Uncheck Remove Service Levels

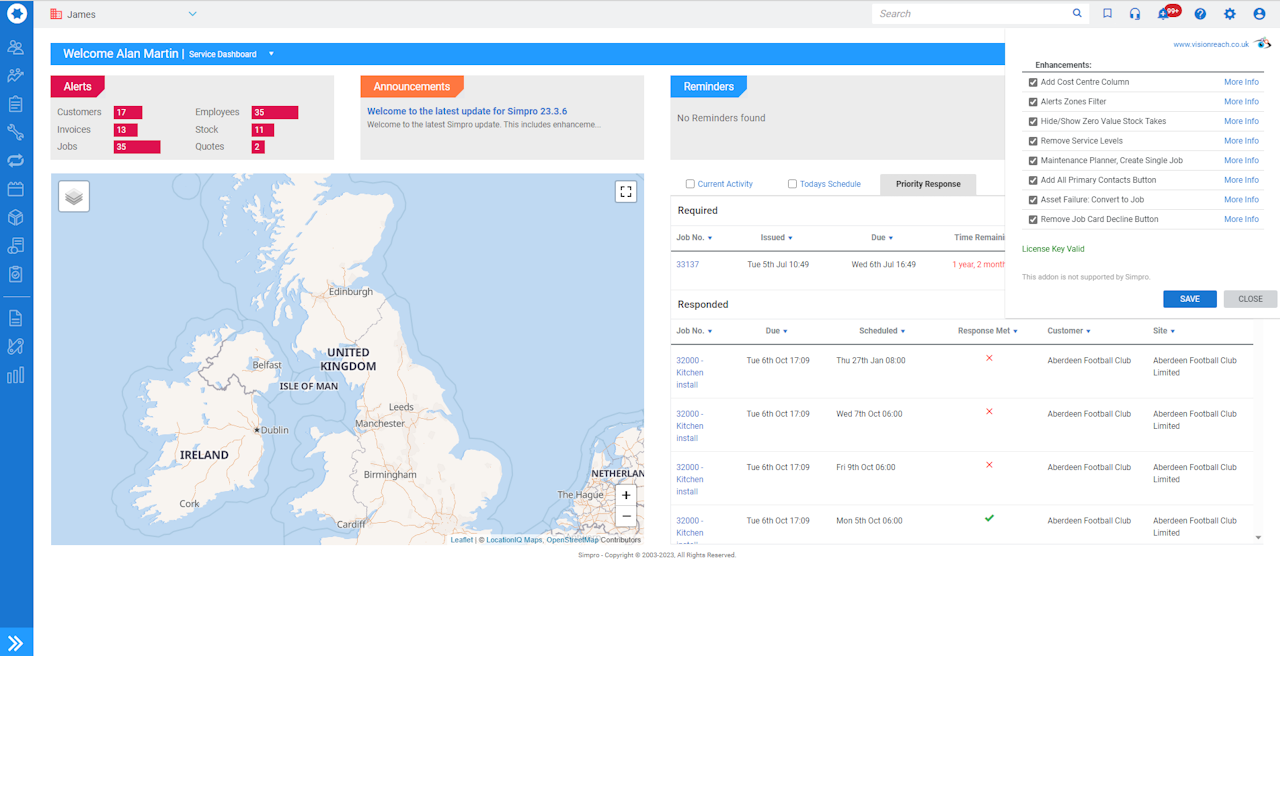tap(1033, 141)
